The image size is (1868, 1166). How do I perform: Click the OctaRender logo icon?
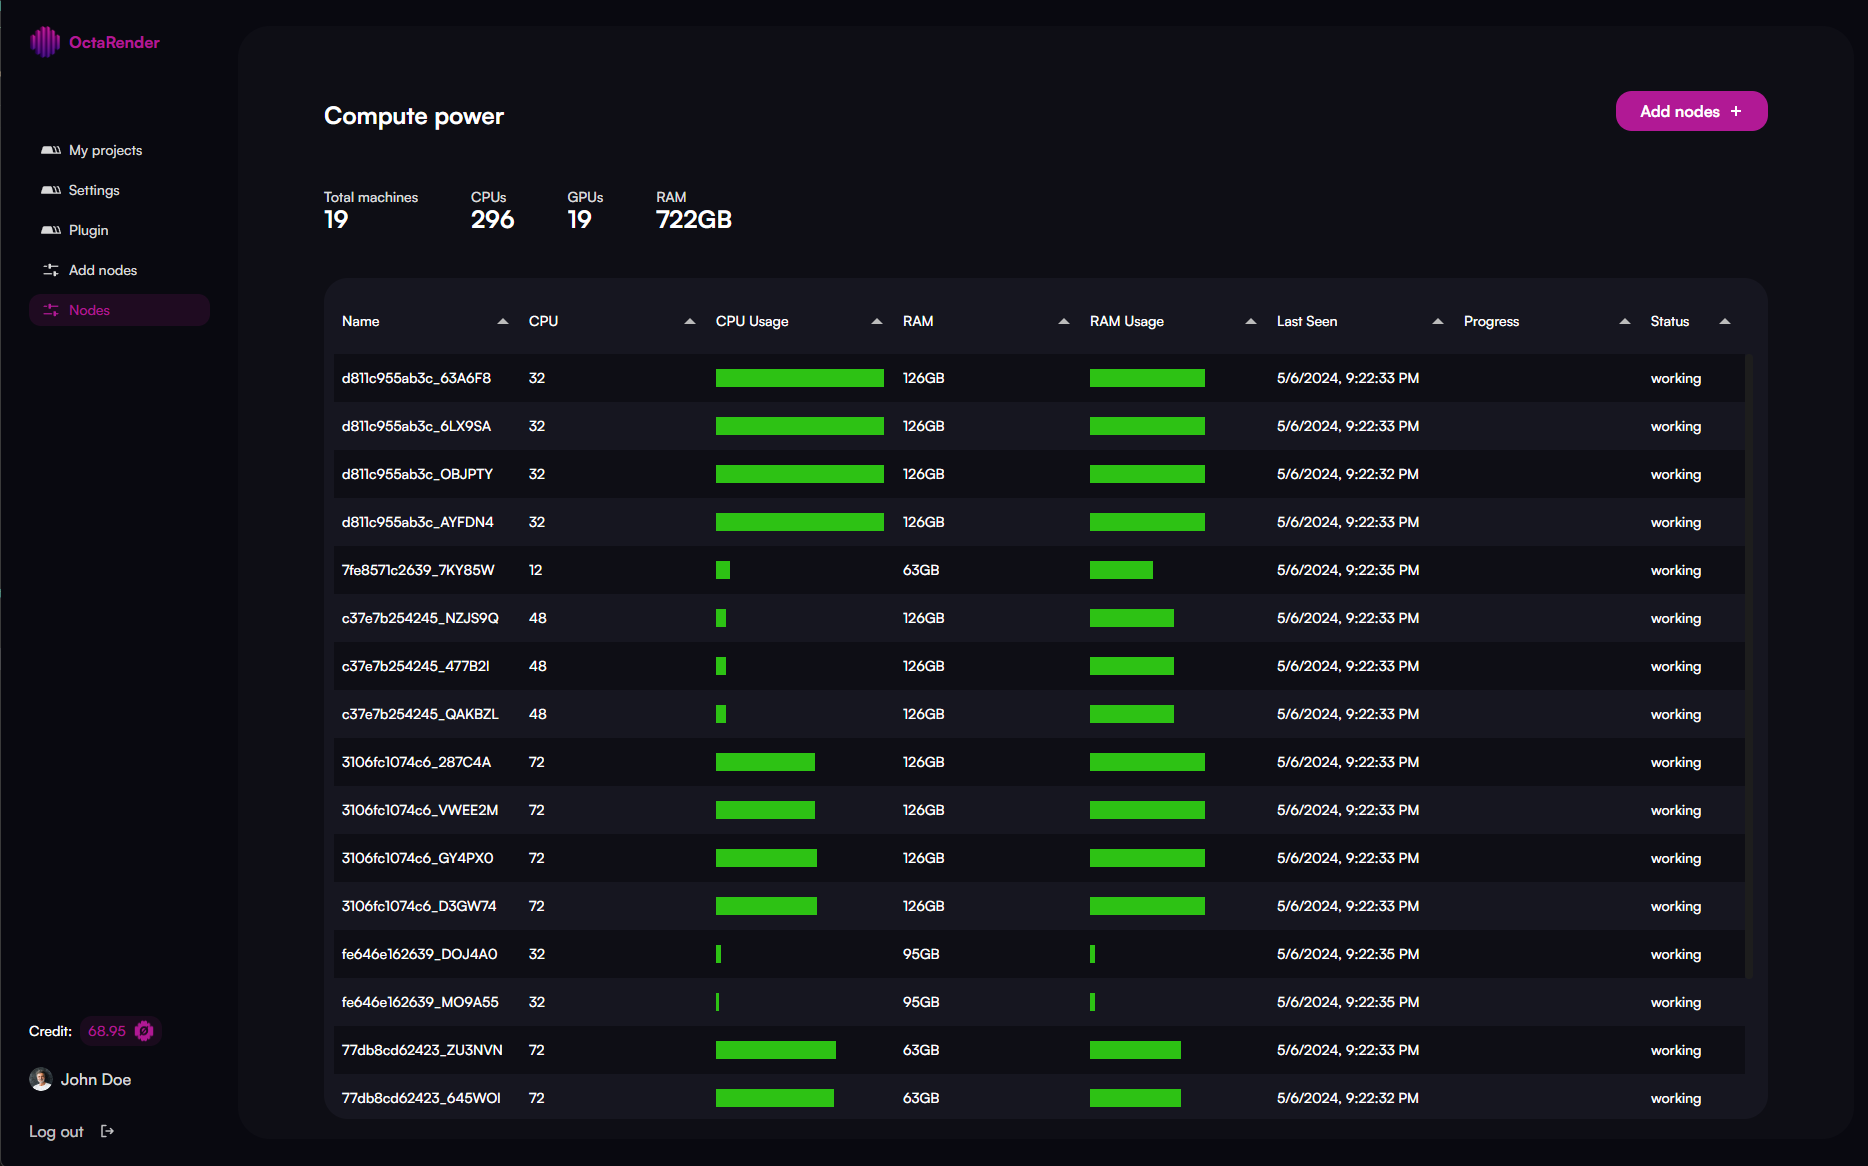[x=45, y=42]
